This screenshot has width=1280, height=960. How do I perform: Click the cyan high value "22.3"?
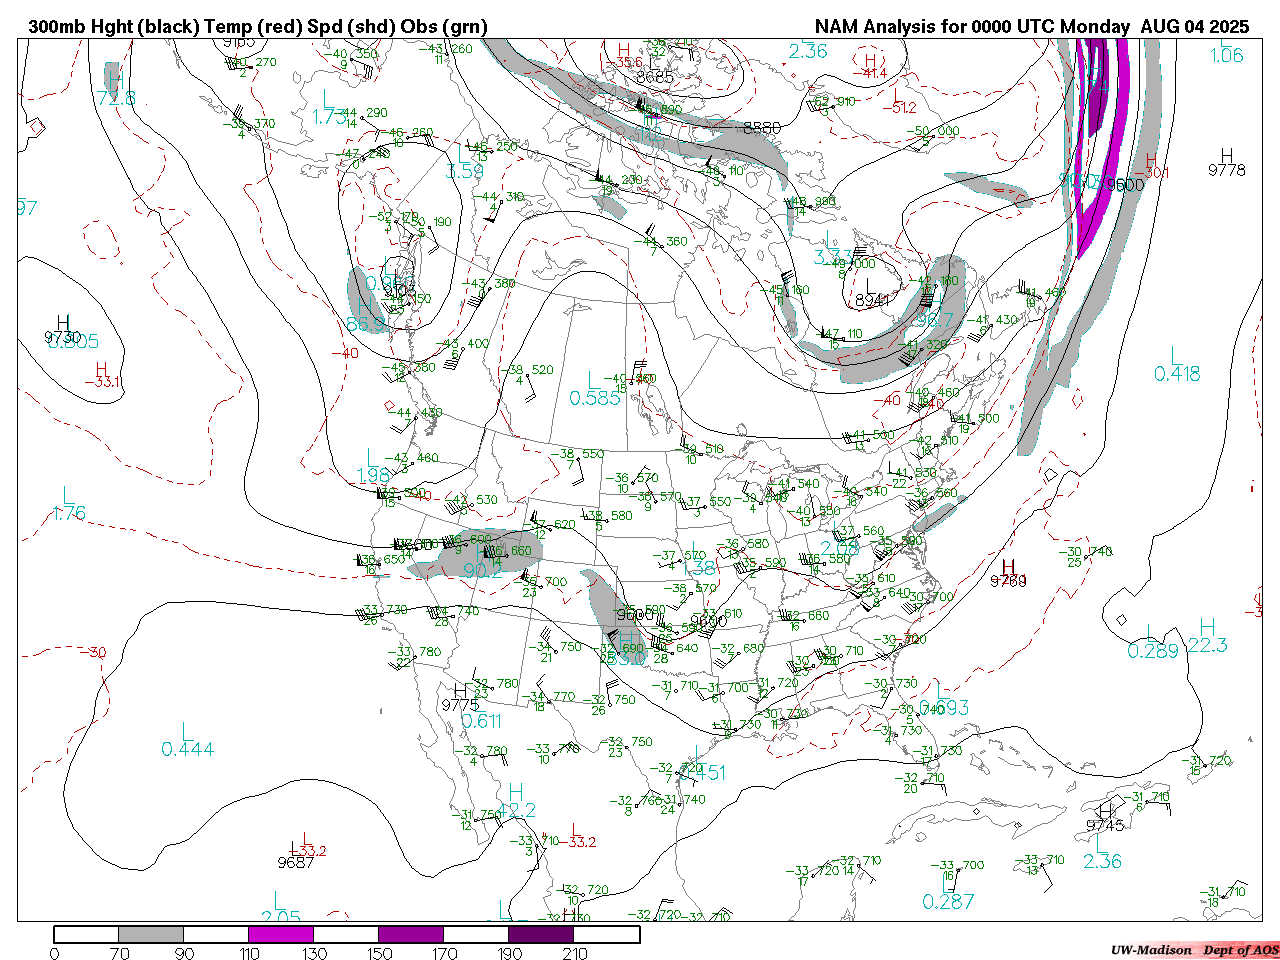(1207, 646)
